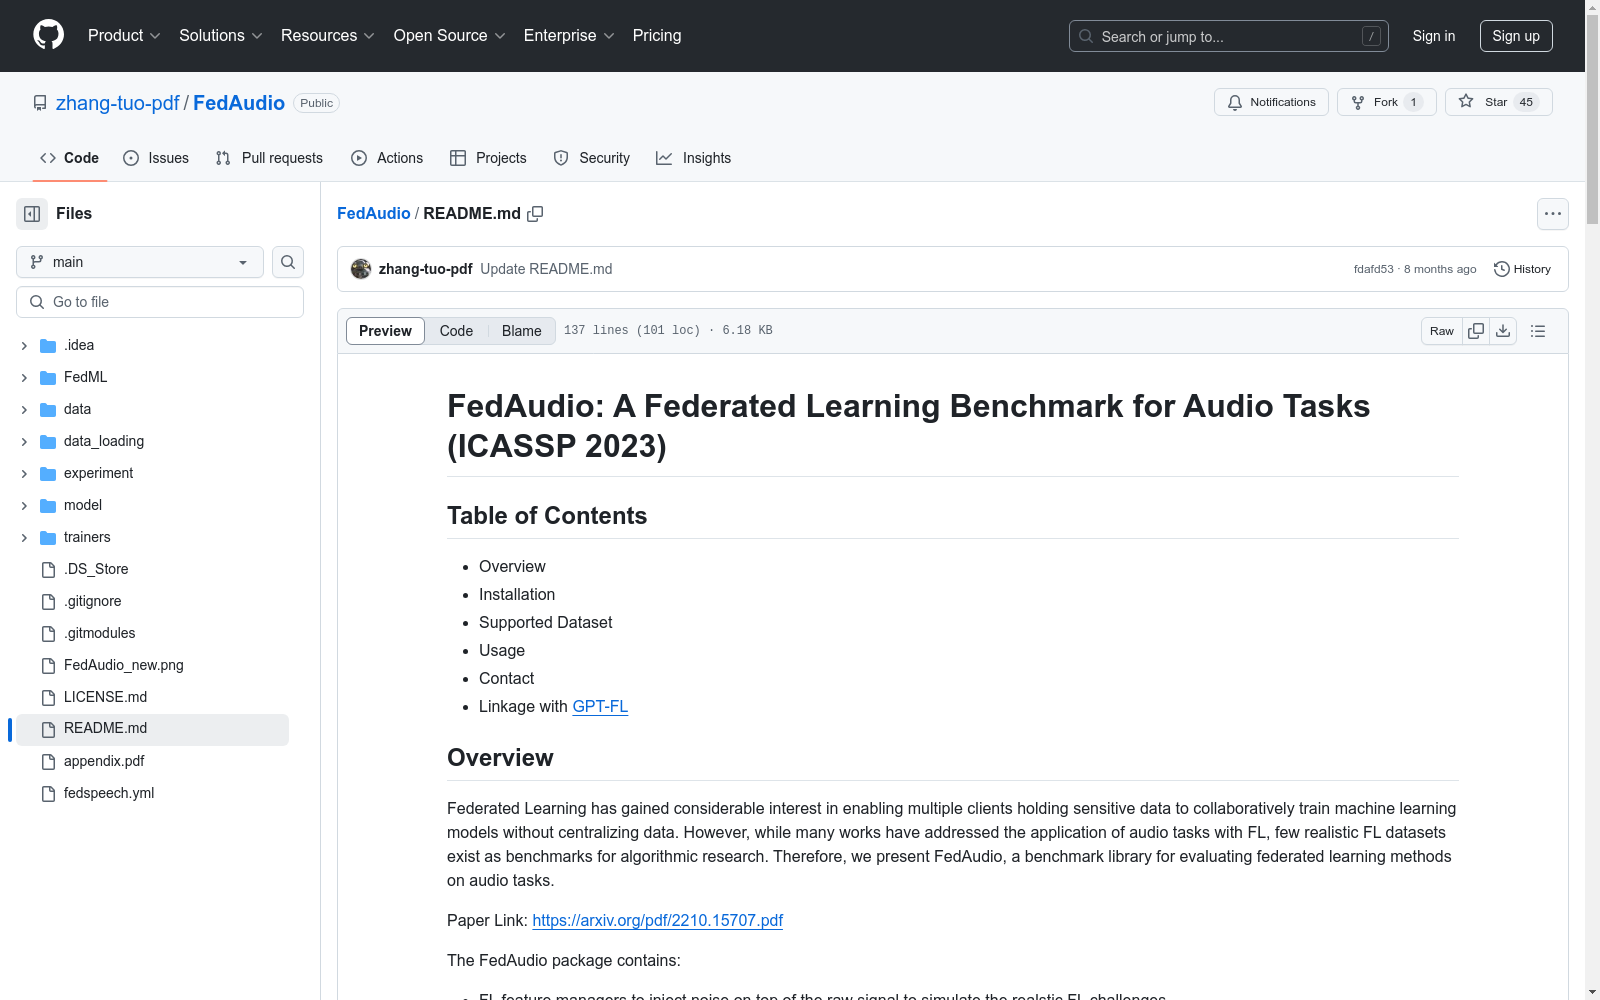Open the Projects tab
The height and width of the screenshot is (1000, 1600).
tap(488, 158)
